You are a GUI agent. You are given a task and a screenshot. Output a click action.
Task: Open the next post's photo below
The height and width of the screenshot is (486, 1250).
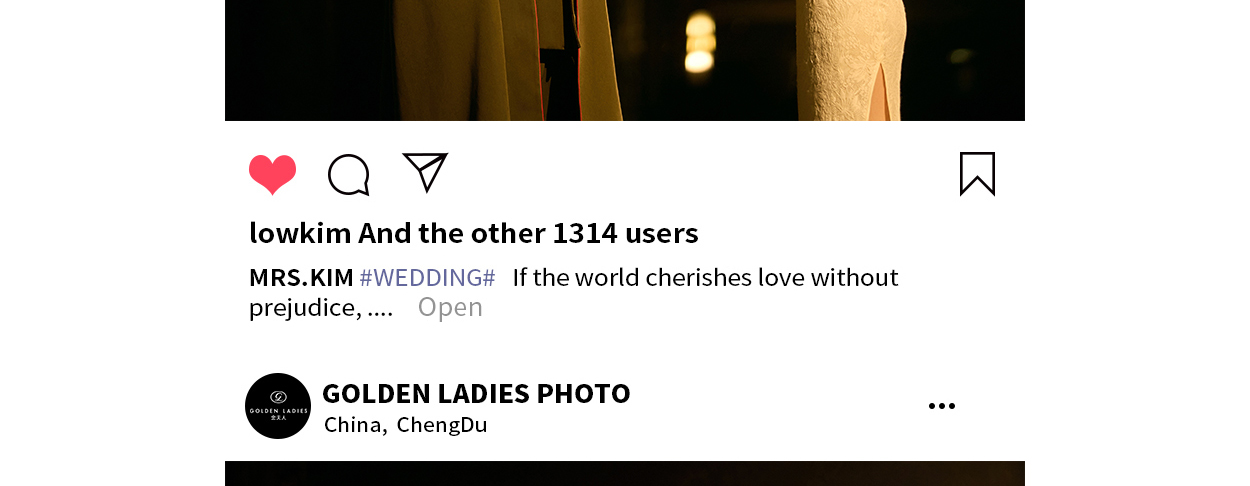625,474
